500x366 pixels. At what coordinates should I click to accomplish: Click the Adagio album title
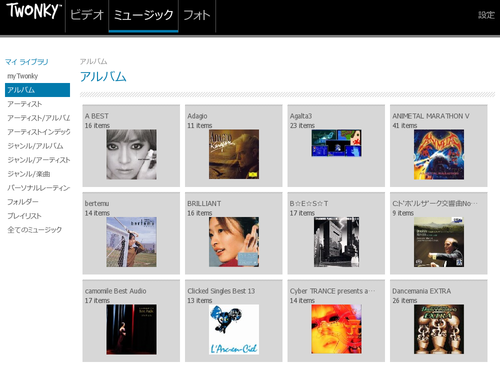(197, 116)
